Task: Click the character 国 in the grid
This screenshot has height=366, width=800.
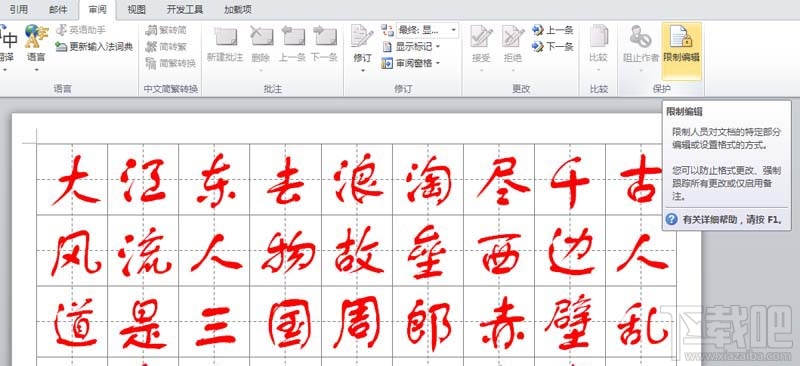Action: tap(290, 324)
